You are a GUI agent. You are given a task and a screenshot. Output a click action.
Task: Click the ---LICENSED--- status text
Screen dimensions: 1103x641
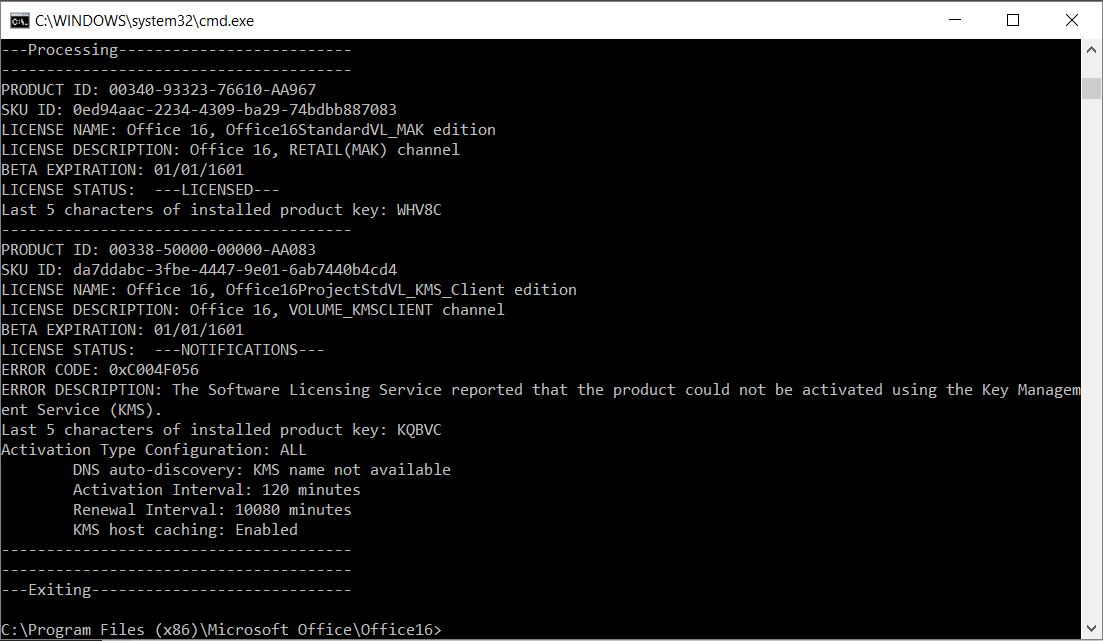coord(217,190)
